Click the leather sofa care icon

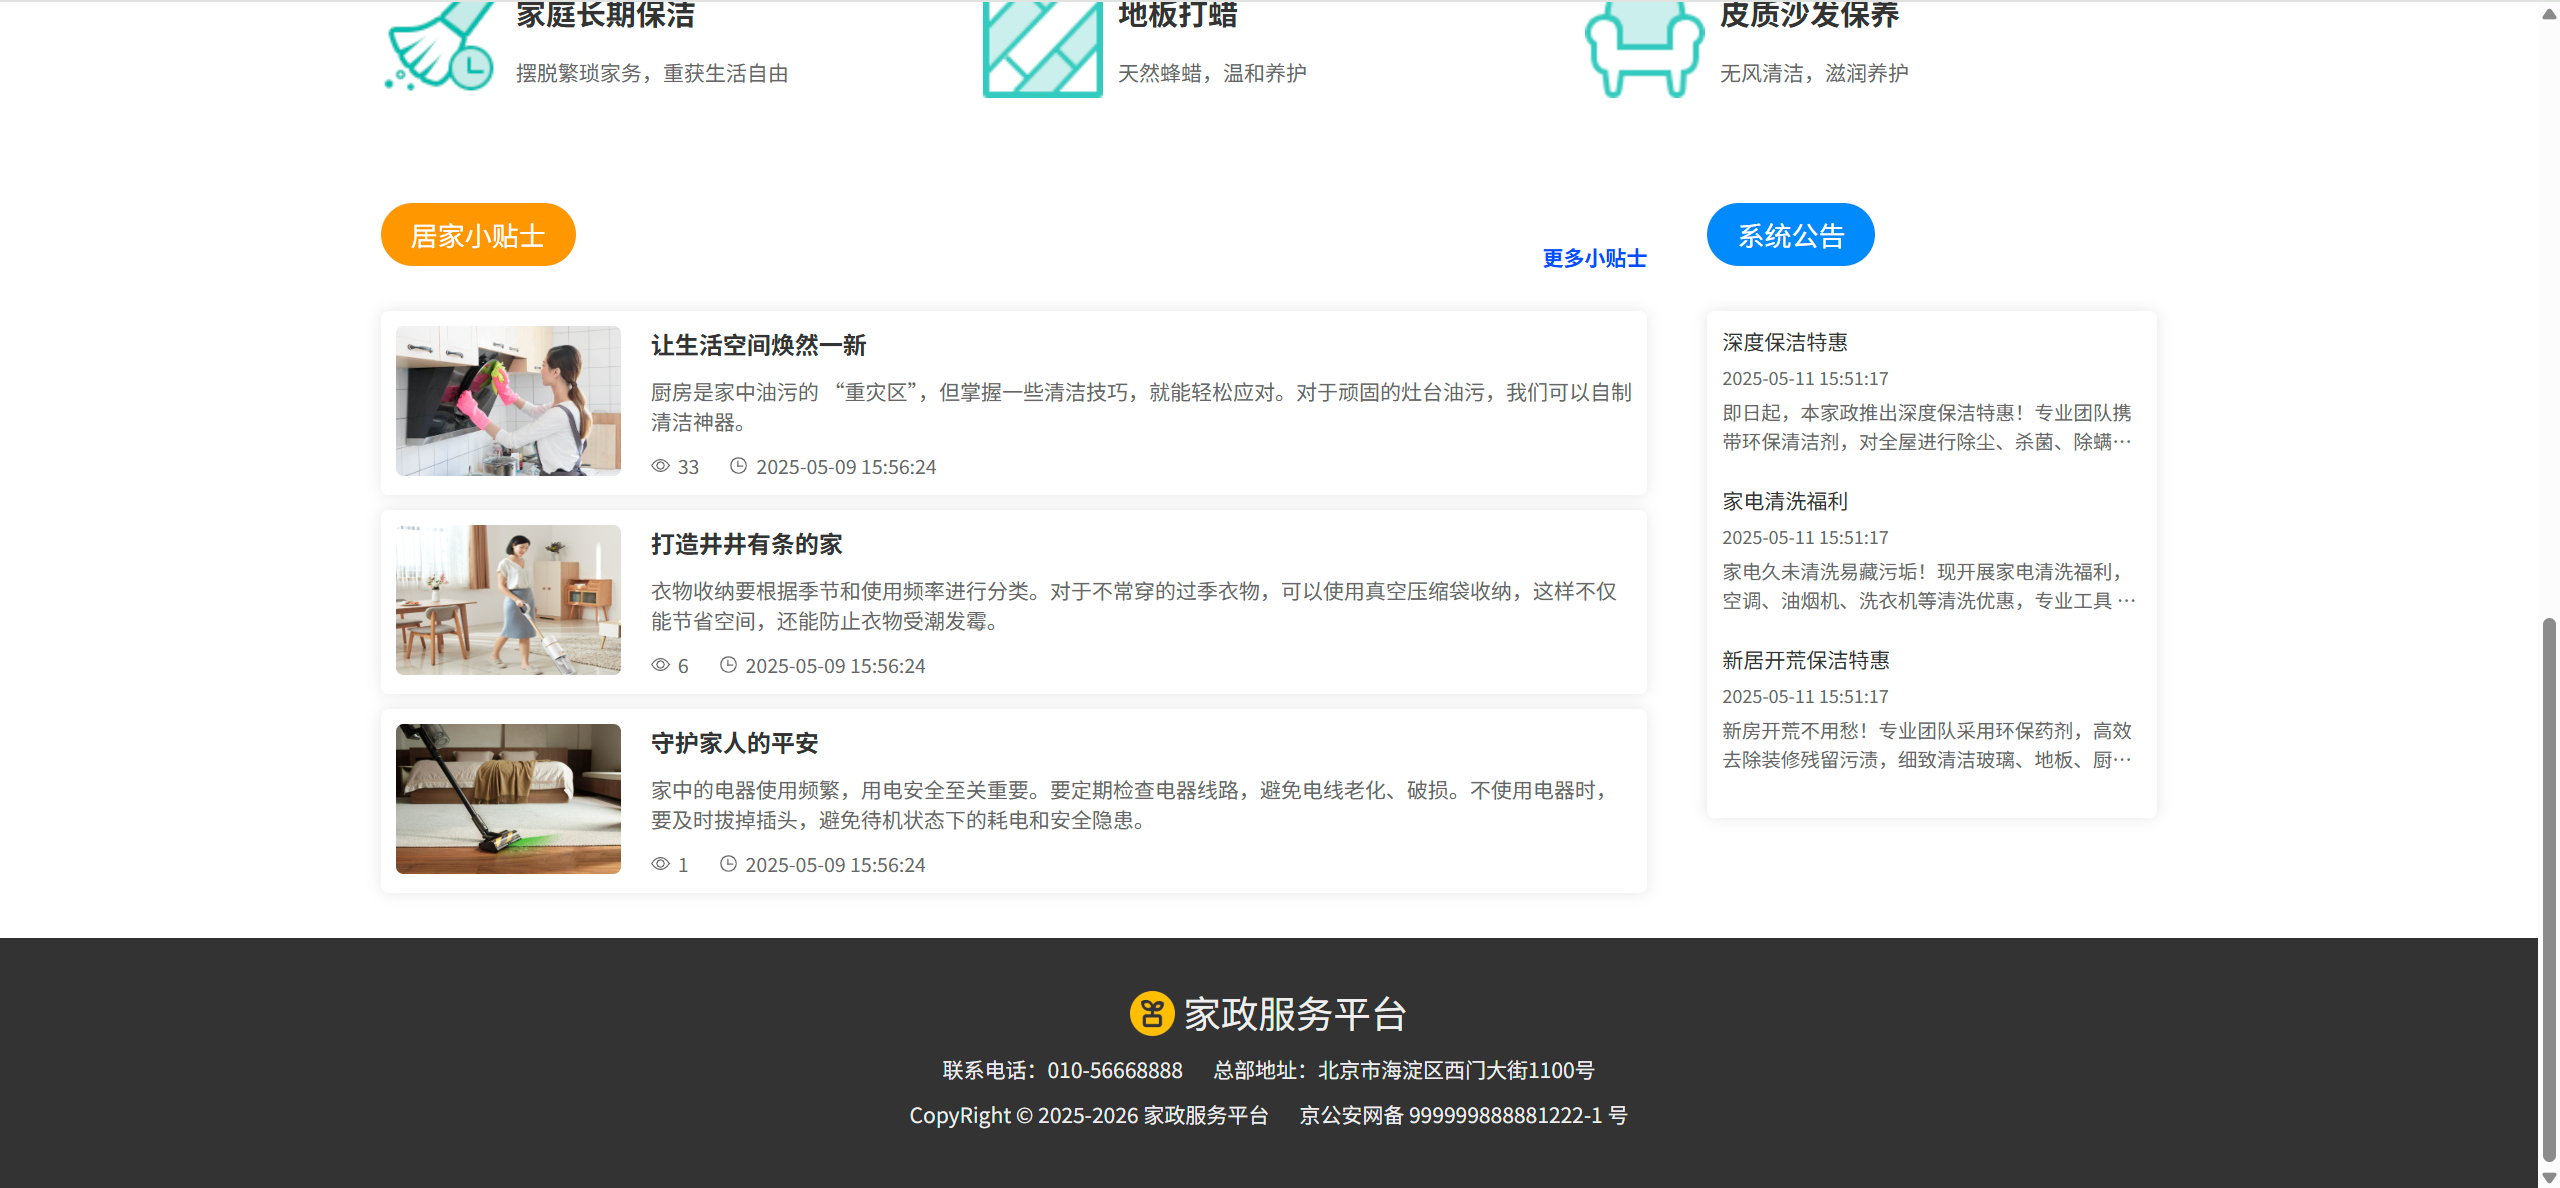[1644, 48]
